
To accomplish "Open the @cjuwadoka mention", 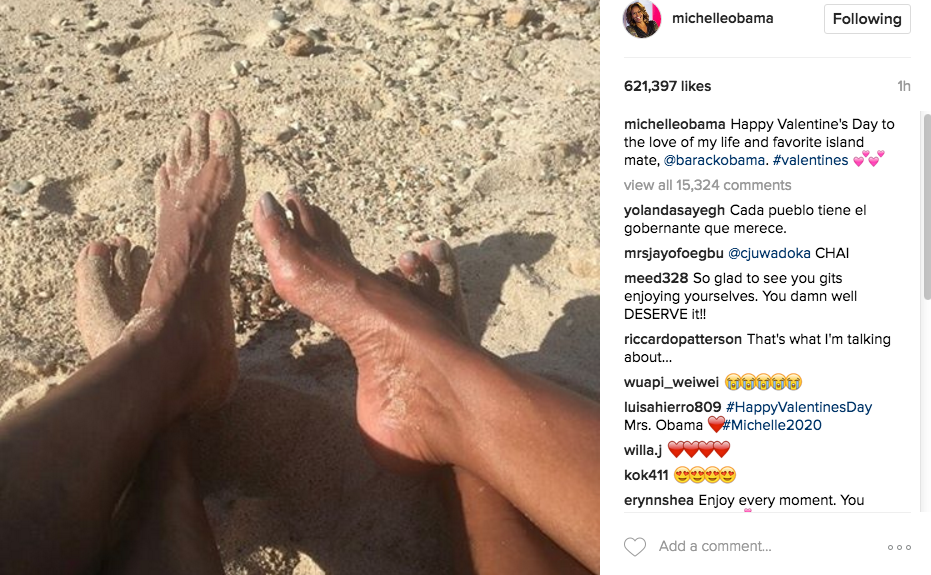I will point(769,254).
